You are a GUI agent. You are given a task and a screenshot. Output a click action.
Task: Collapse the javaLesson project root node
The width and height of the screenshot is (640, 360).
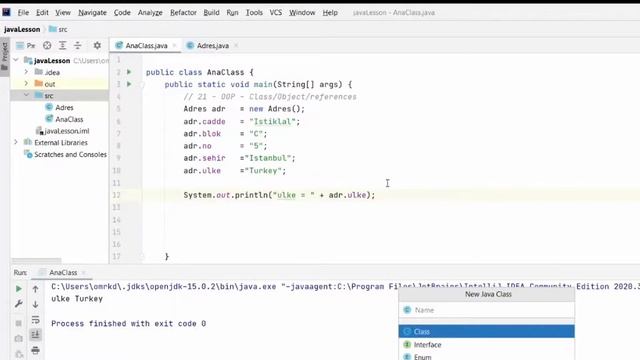click(x=16, y=60)
